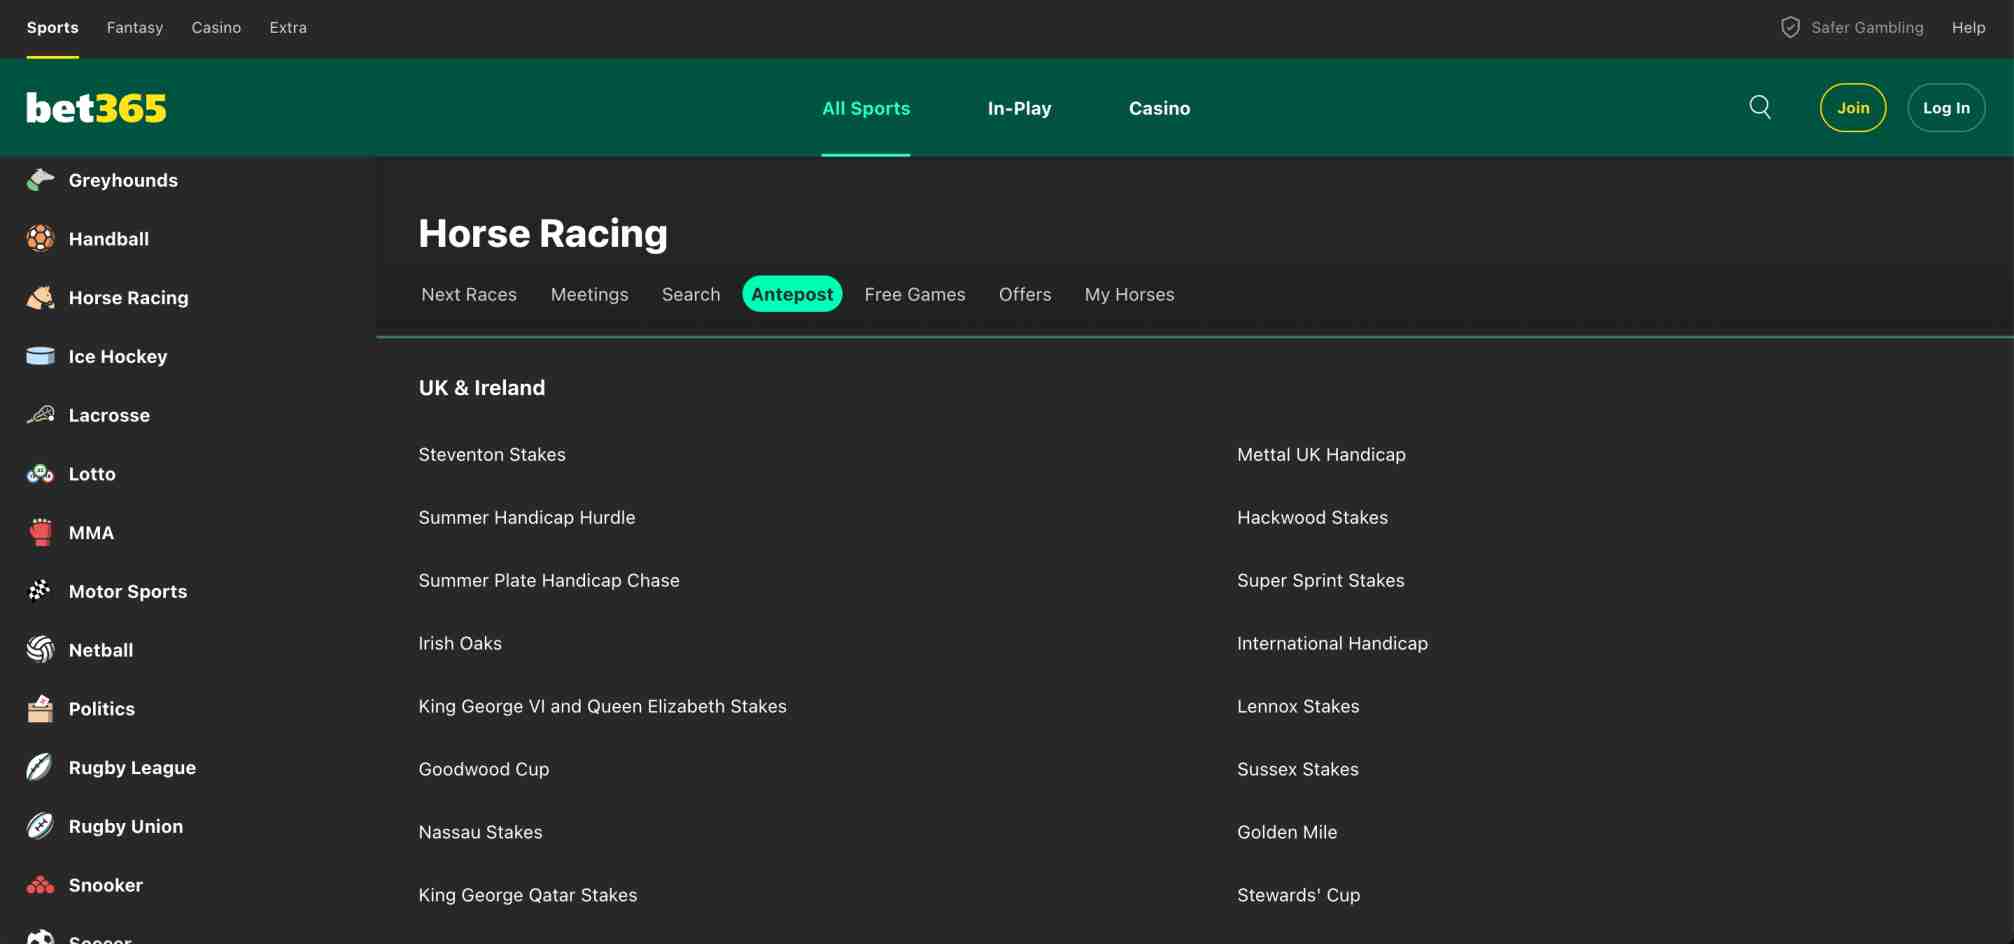Screen dimensions: 2014x944
Task: Select Ice Hockey label in sidebar
Action: point(118,356)
